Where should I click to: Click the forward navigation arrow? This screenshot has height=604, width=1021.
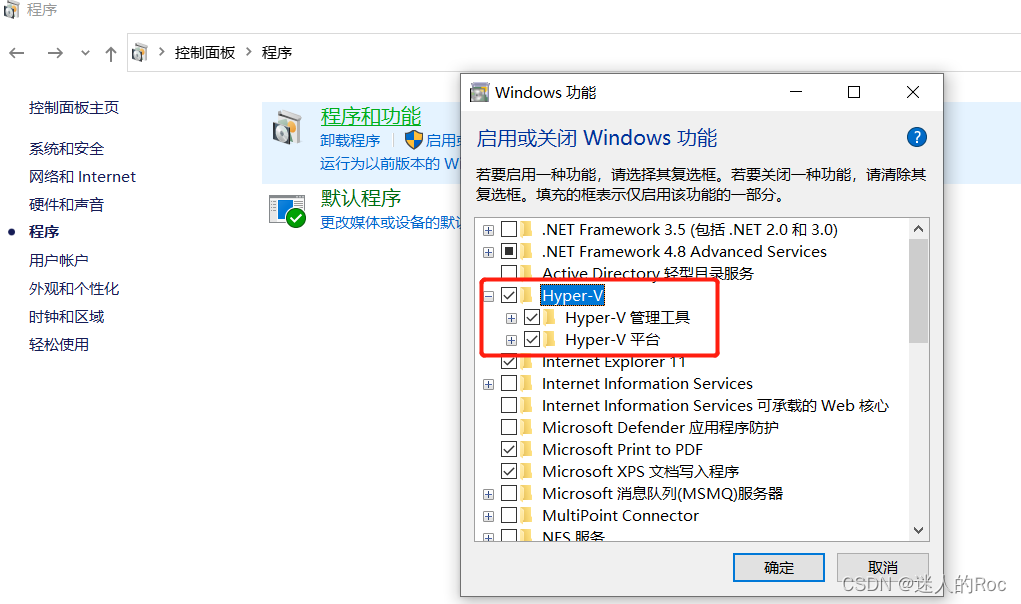[x=55, y=53]
